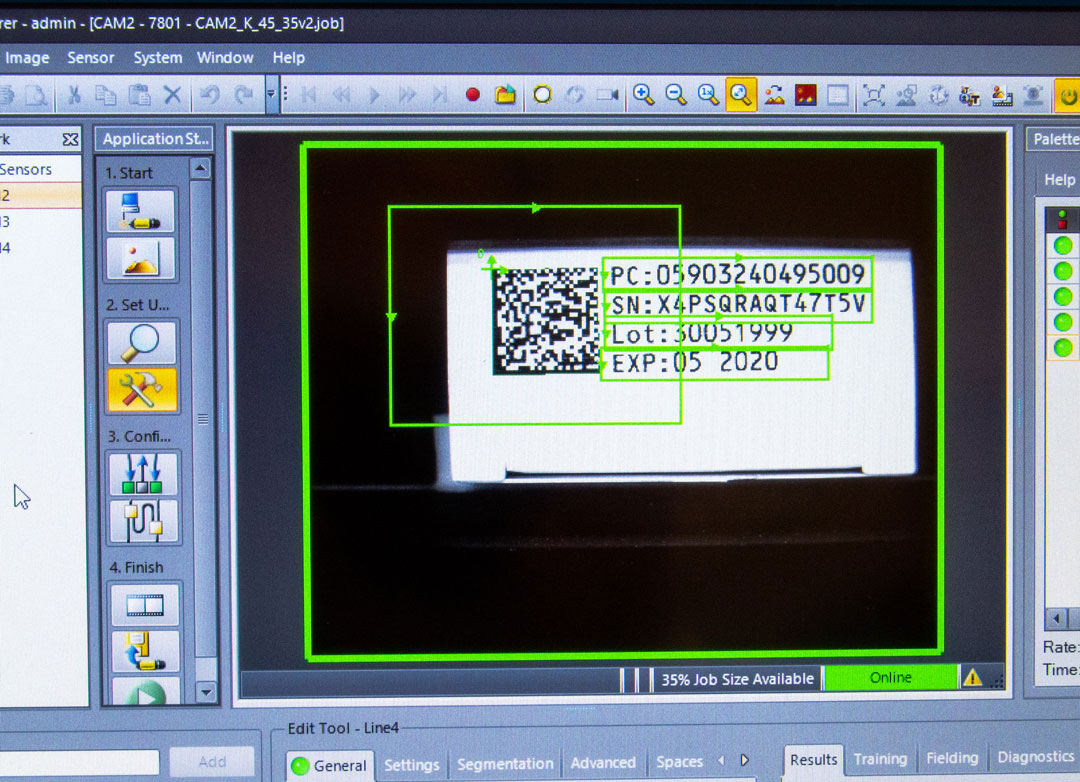Switch to the Advanced tab
This screenshot has width=1080, height=782.
click(x=603, y=763)
